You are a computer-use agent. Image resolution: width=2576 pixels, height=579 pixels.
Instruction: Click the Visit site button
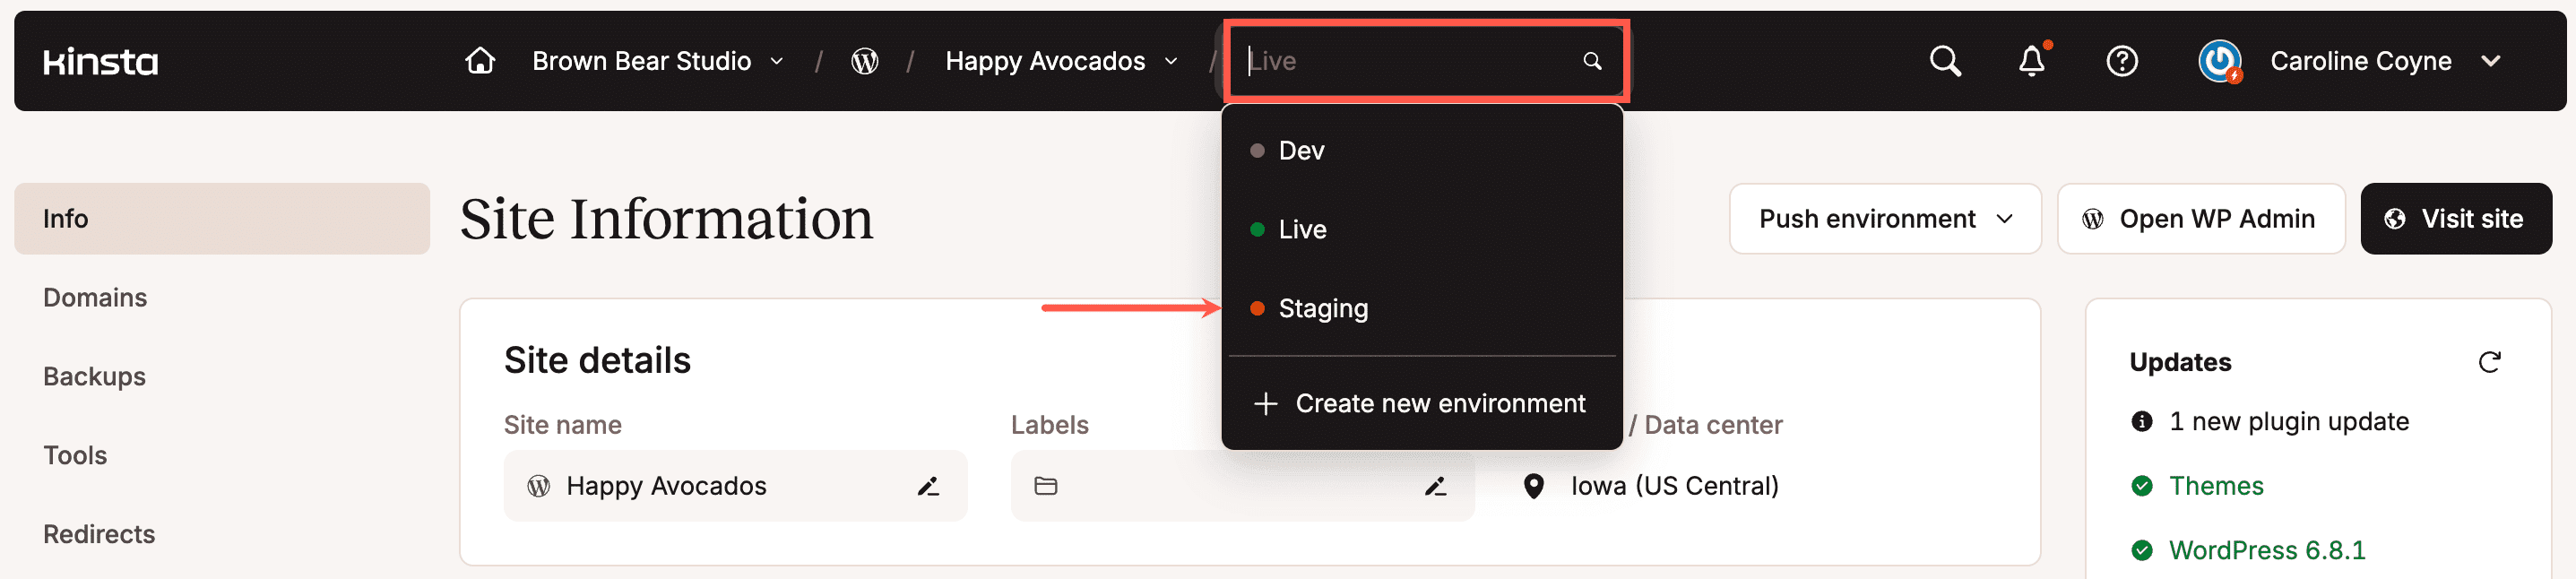point(2456,218)
